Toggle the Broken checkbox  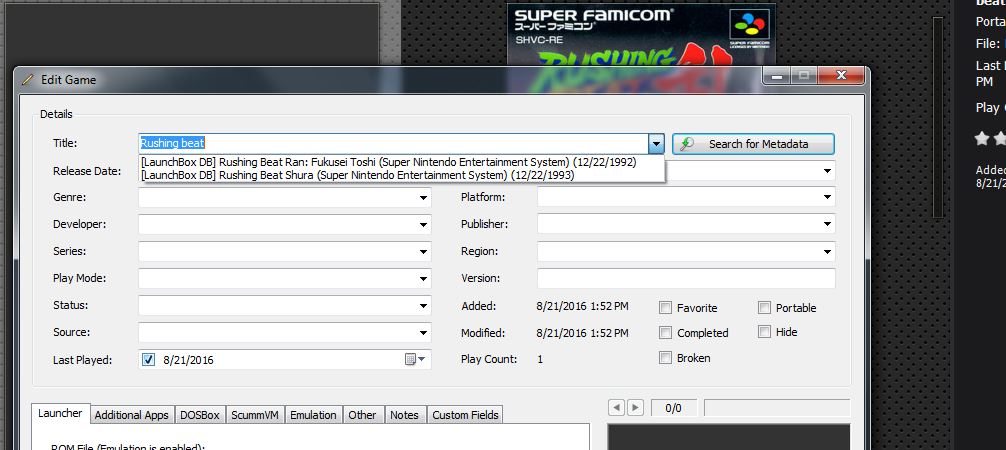(665, 358)
